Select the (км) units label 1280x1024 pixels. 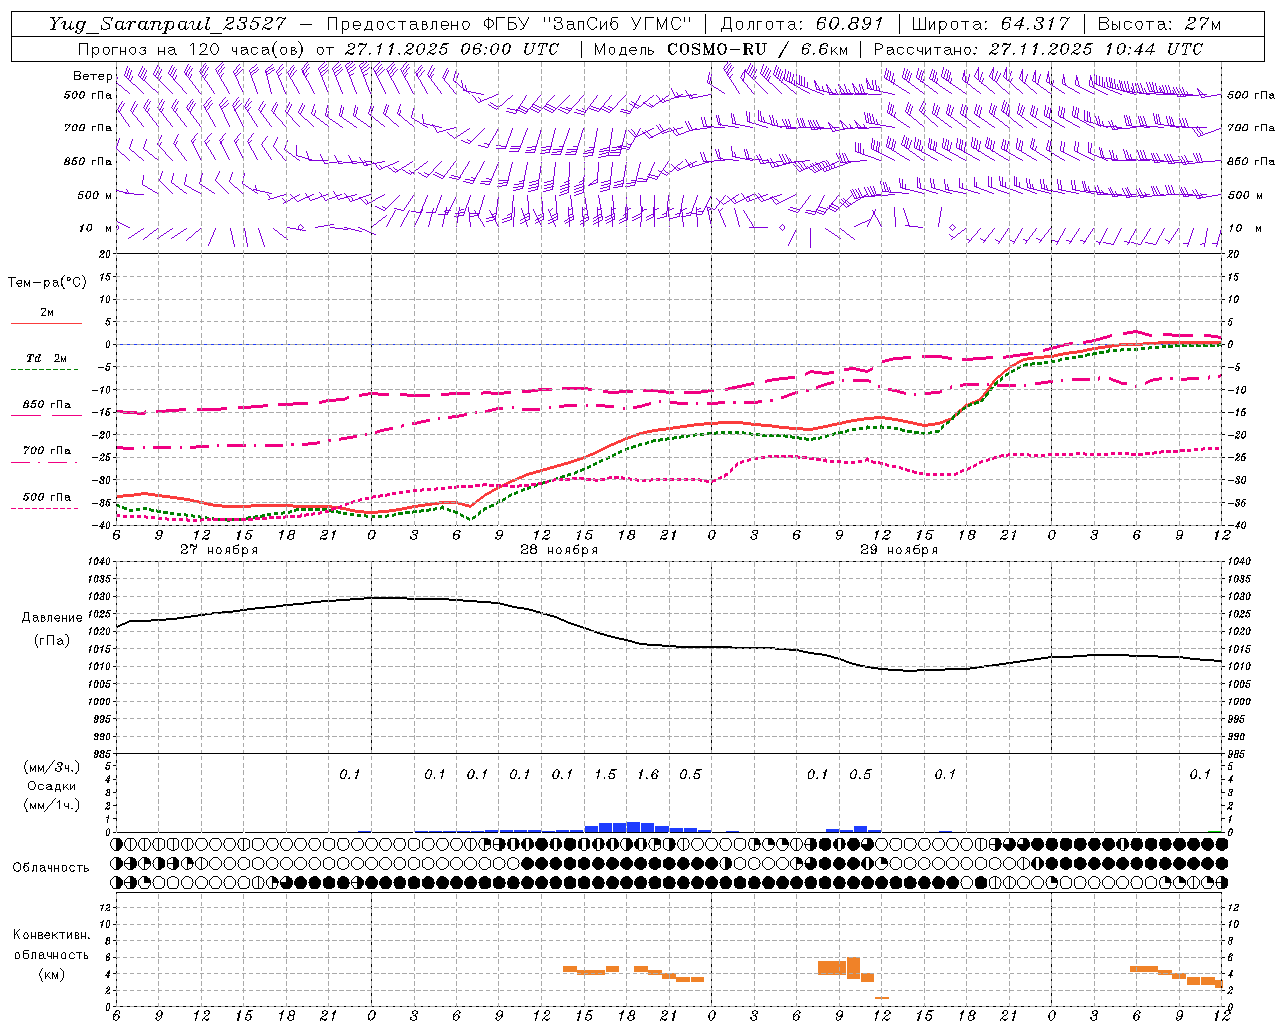(x=51, y=974)
